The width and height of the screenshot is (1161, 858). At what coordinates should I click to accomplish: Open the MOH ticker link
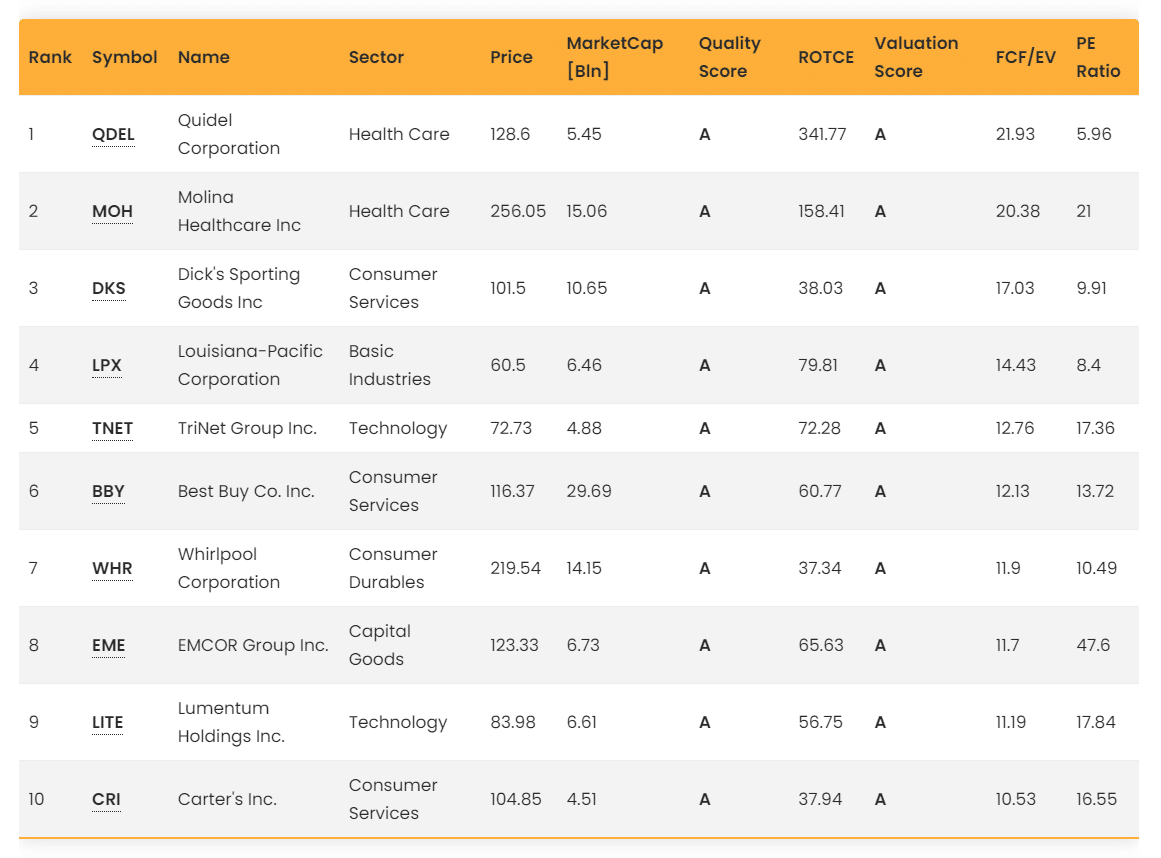pos(113,211)
